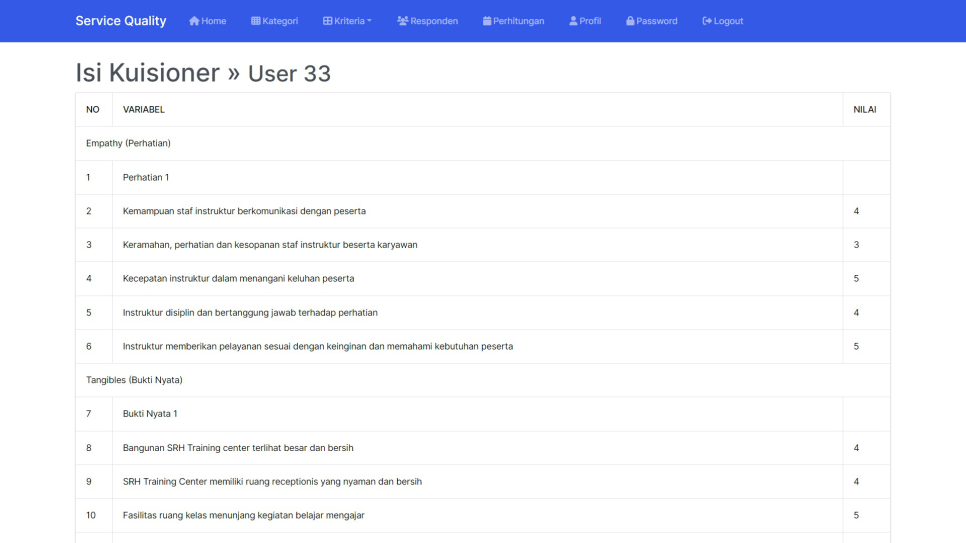Viewport: 966px width, 543px height.
Task: Click Bangunan SRH Training center row text
Action: (x=238, y=448)
